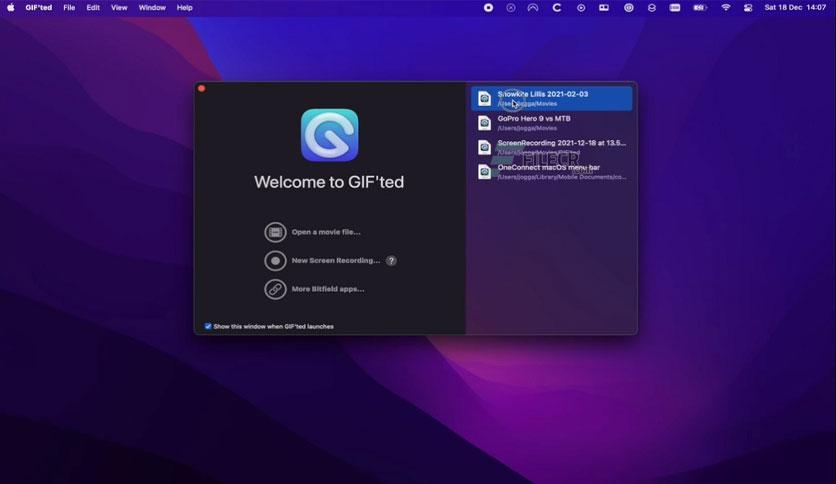Open the Wi-Fi status menu

click(726, 7)
